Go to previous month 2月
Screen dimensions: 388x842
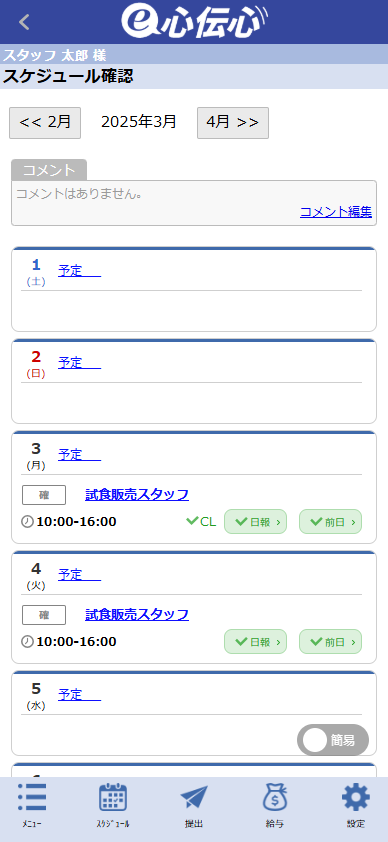pyautogui.click(x=45, y=123)
